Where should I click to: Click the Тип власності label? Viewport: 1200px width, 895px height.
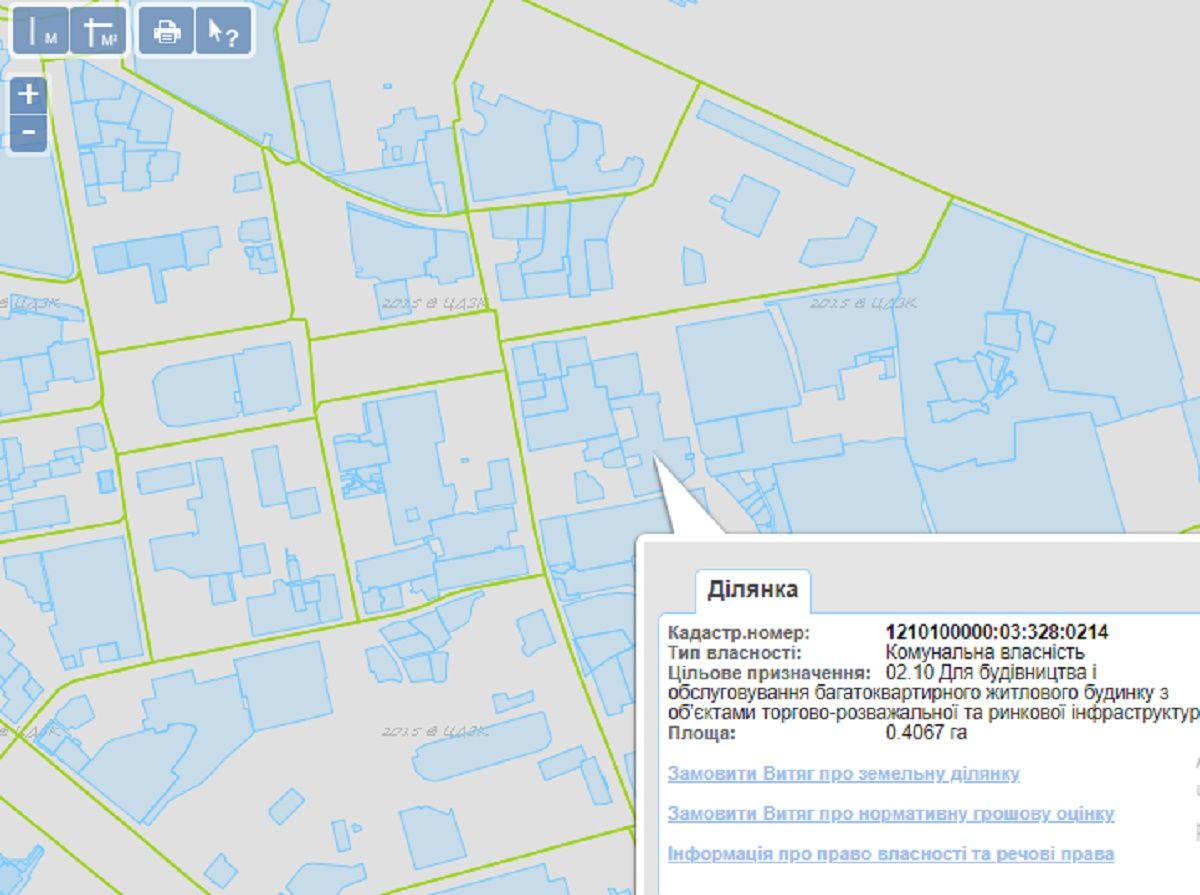click(735, 652)
